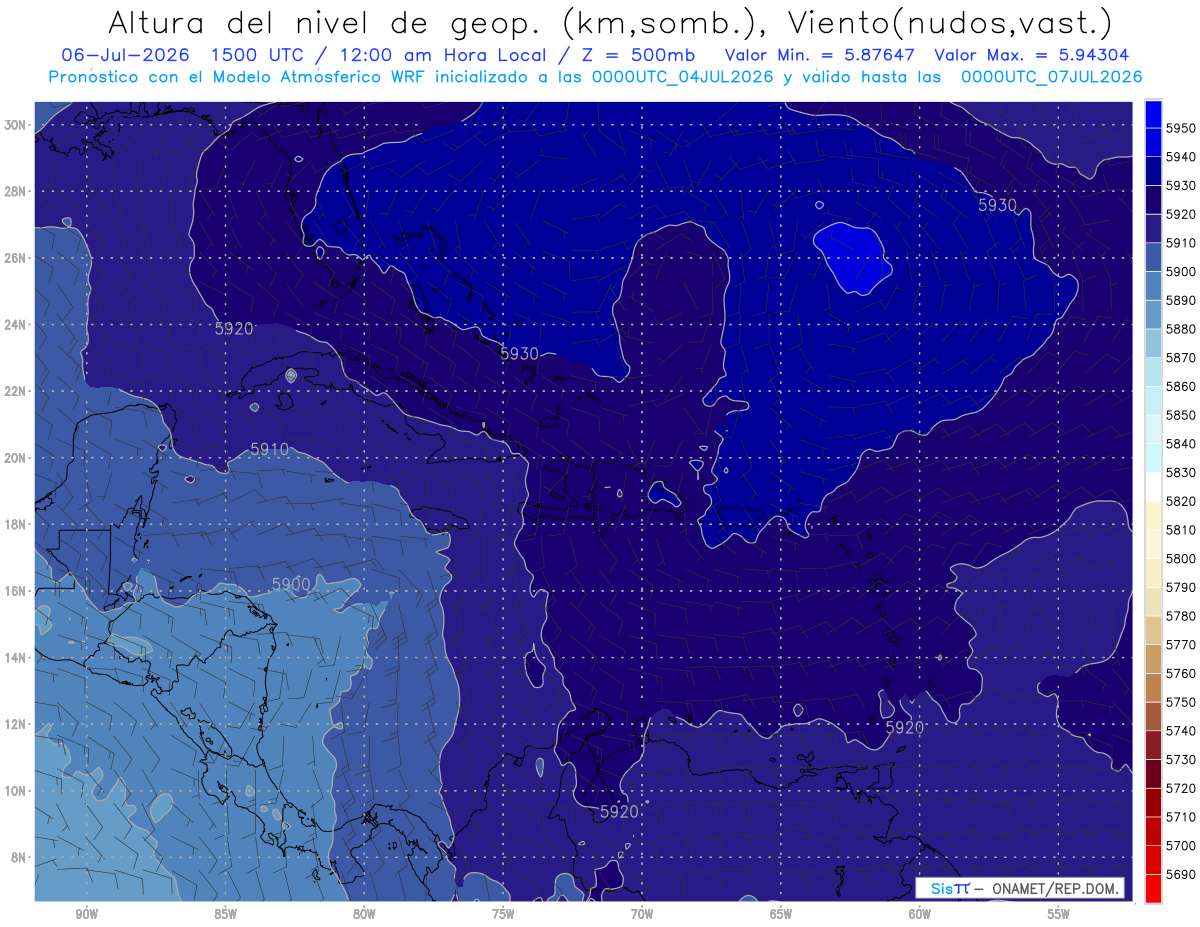Click the '5700' colorbar scale label
This screenshot has width=1200, height=927.
pyautogui.click(x=1181, y=845)
